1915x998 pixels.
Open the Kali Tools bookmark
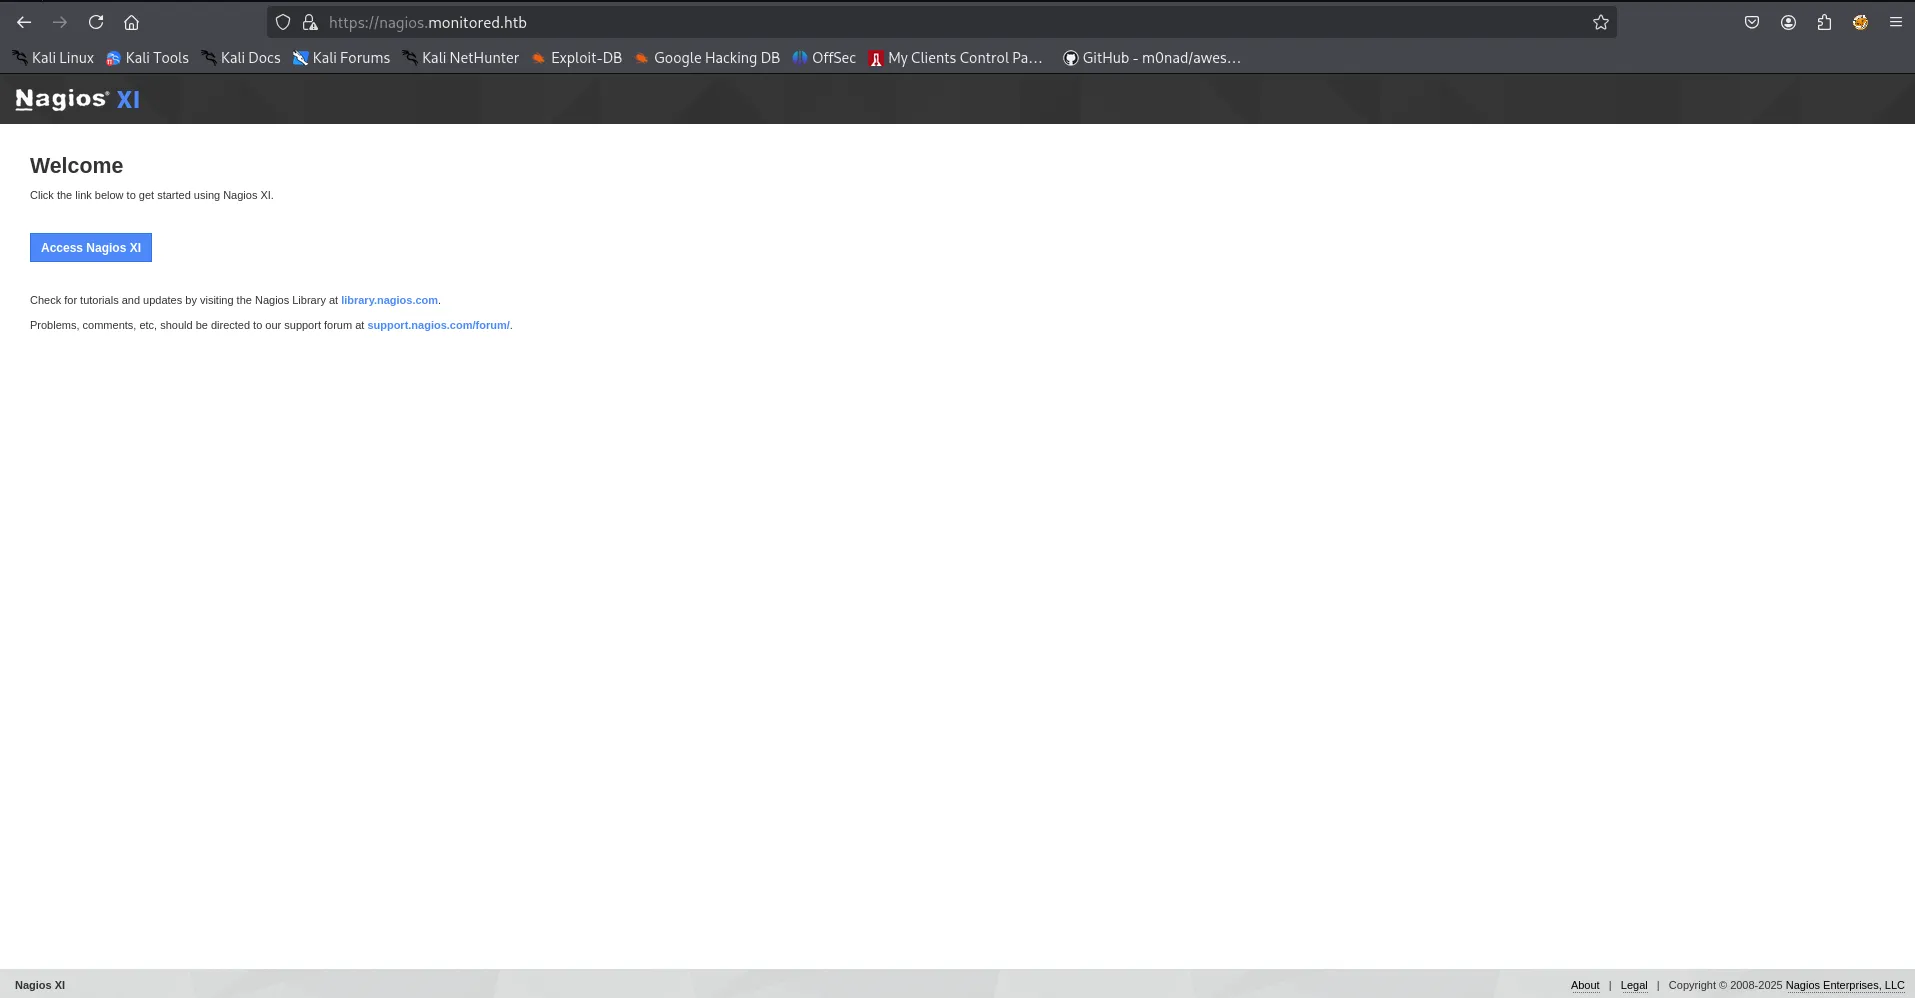coord(147,58)
